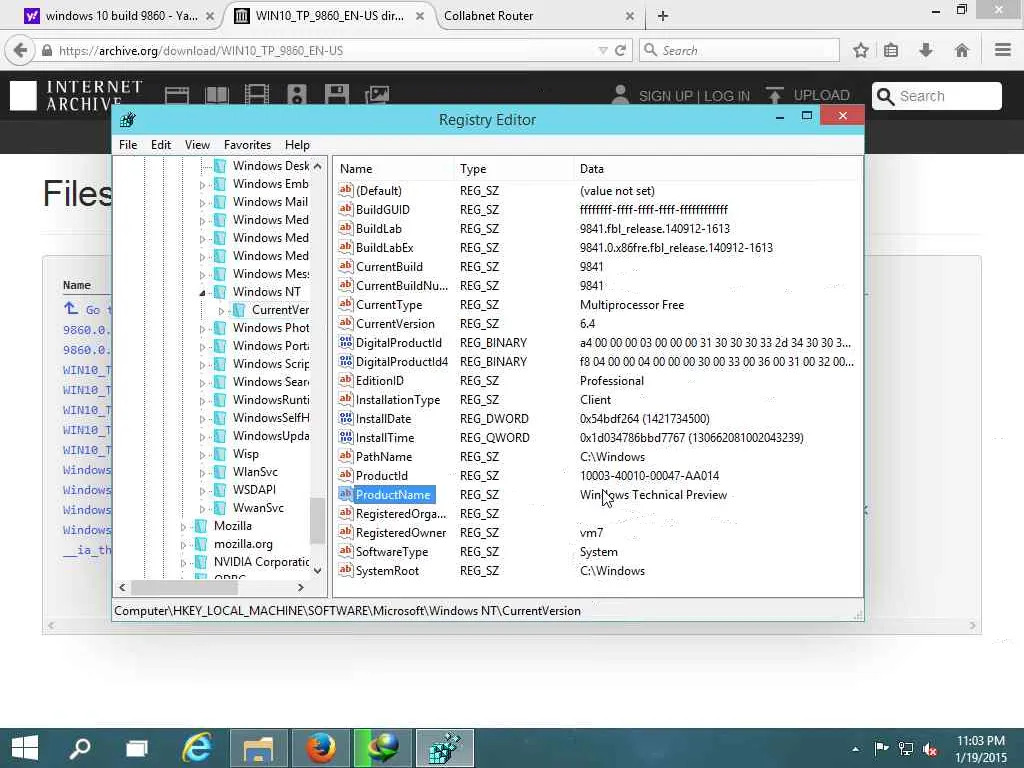The height and width of the screenshot is (768, 1024).
Task: Select the EditionID registry value
Action: 379,381
